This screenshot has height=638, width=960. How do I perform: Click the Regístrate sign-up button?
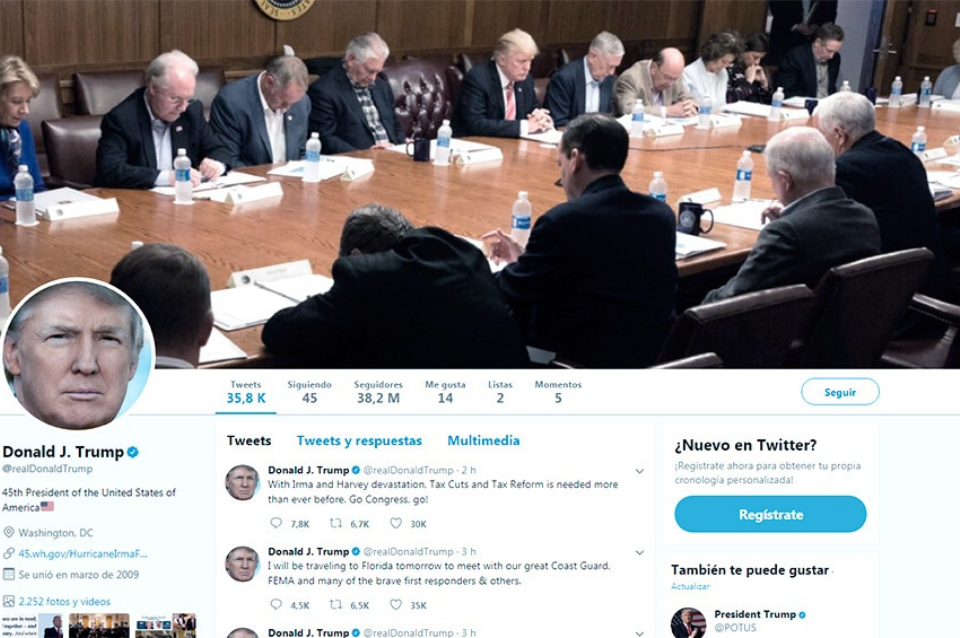click(x=770, y=514)
